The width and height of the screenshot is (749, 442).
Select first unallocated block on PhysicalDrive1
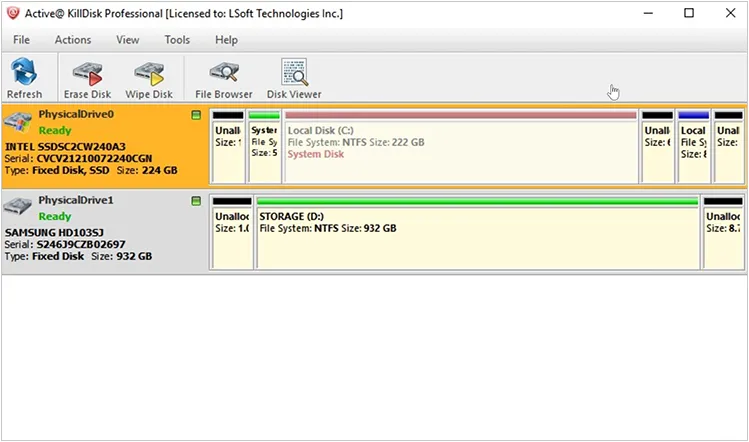232,233
